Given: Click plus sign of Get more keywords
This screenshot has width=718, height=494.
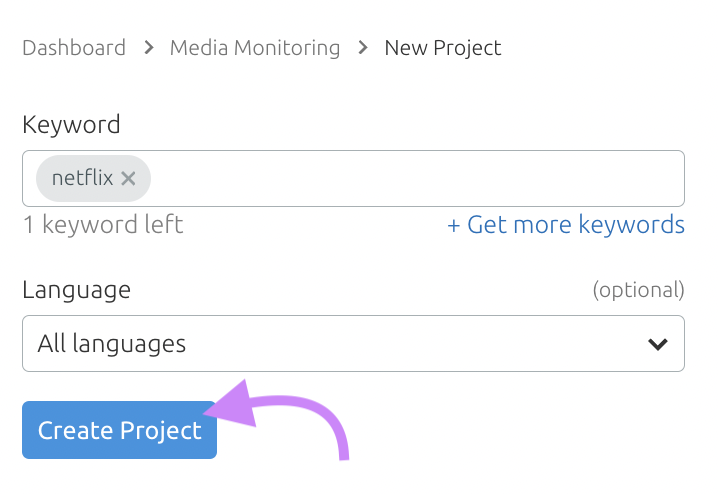Looking at the screenshot, I should click(454, 224).
